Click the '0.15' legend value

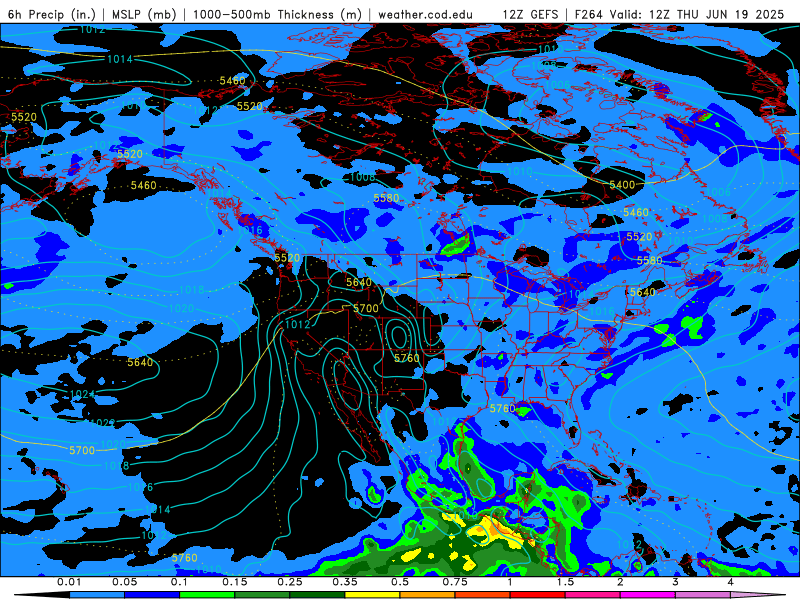click(x=235, y=582)
